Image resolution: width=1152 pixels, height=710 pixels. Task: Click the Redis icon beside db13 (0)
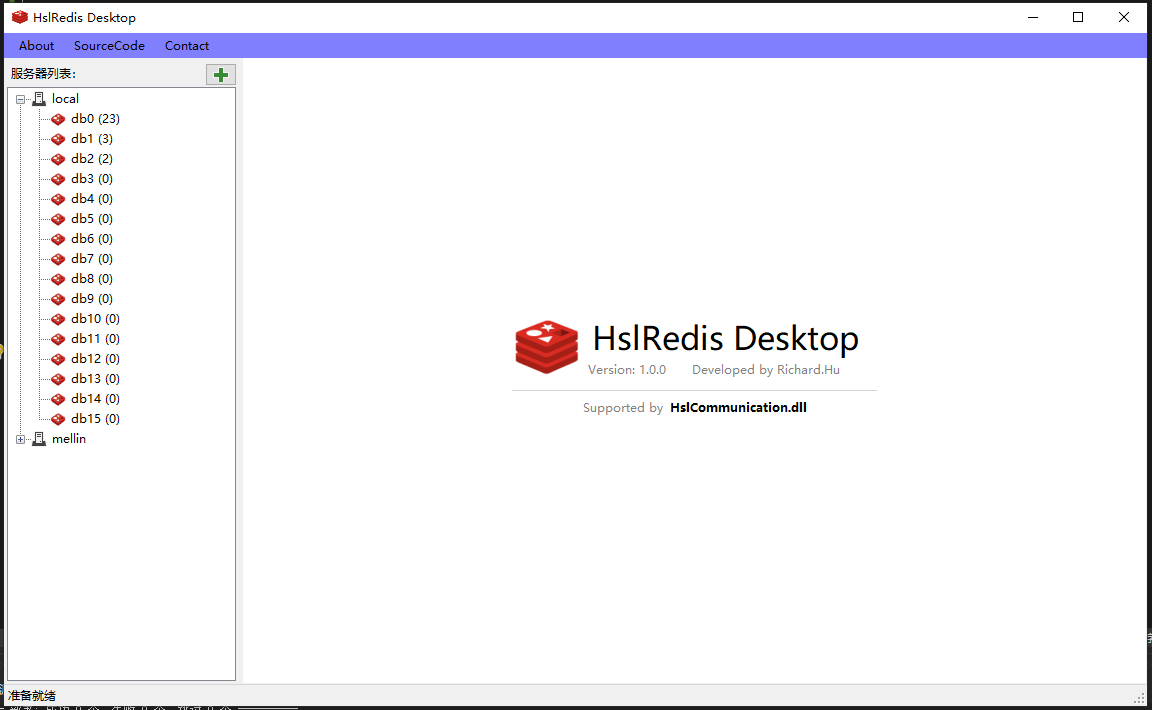(58, 379)
